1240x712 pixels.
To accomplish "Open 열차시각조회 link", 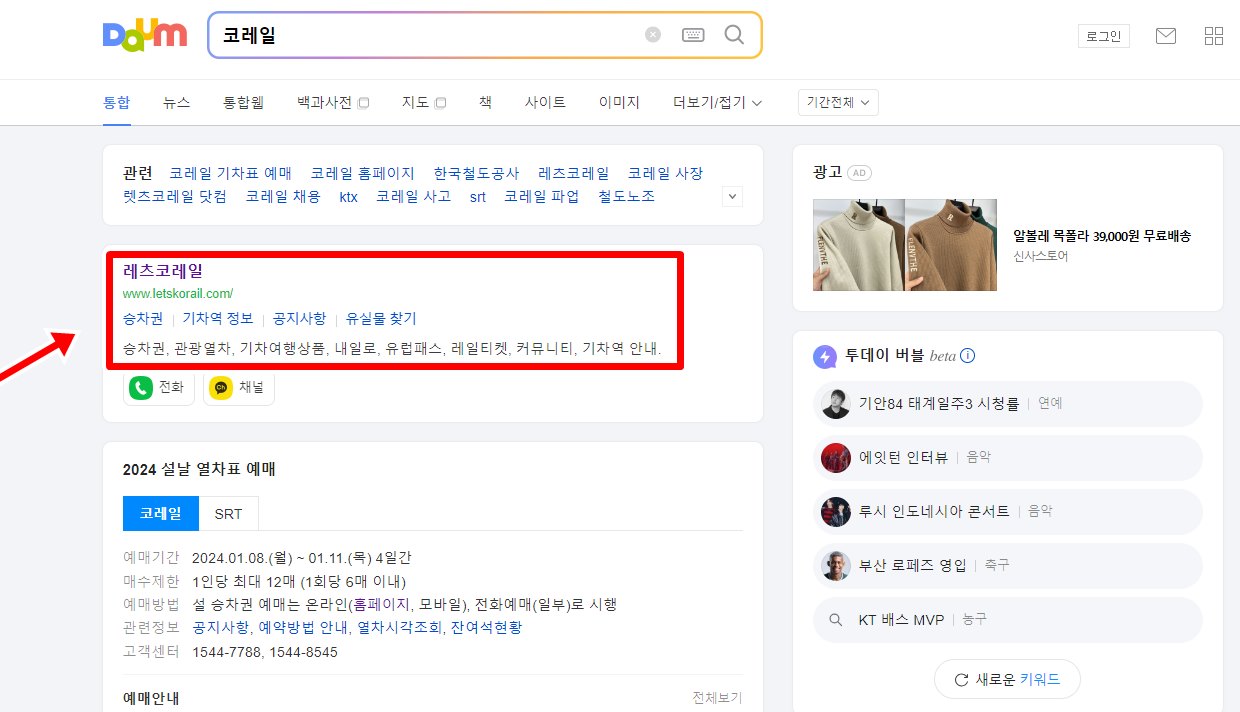I will tap(400, 627).
